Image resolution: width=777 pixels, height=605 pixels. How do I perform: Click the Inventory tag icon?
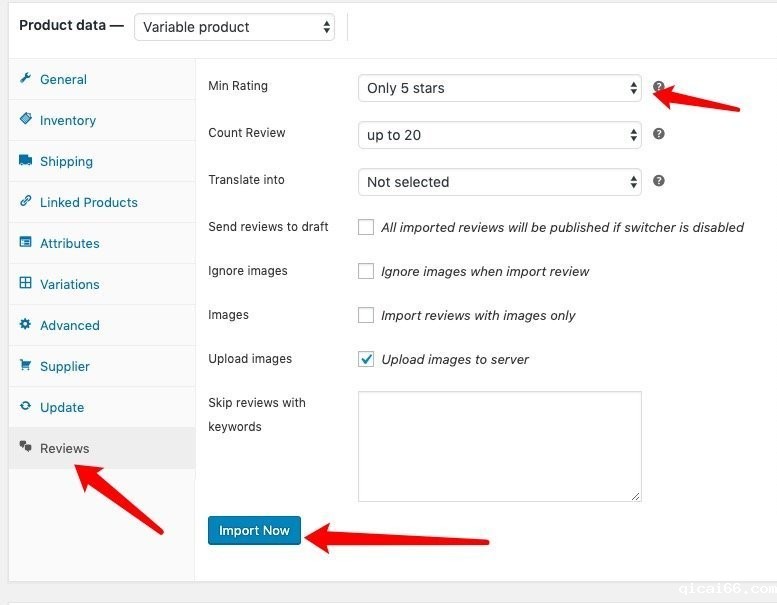pos(26,120)
